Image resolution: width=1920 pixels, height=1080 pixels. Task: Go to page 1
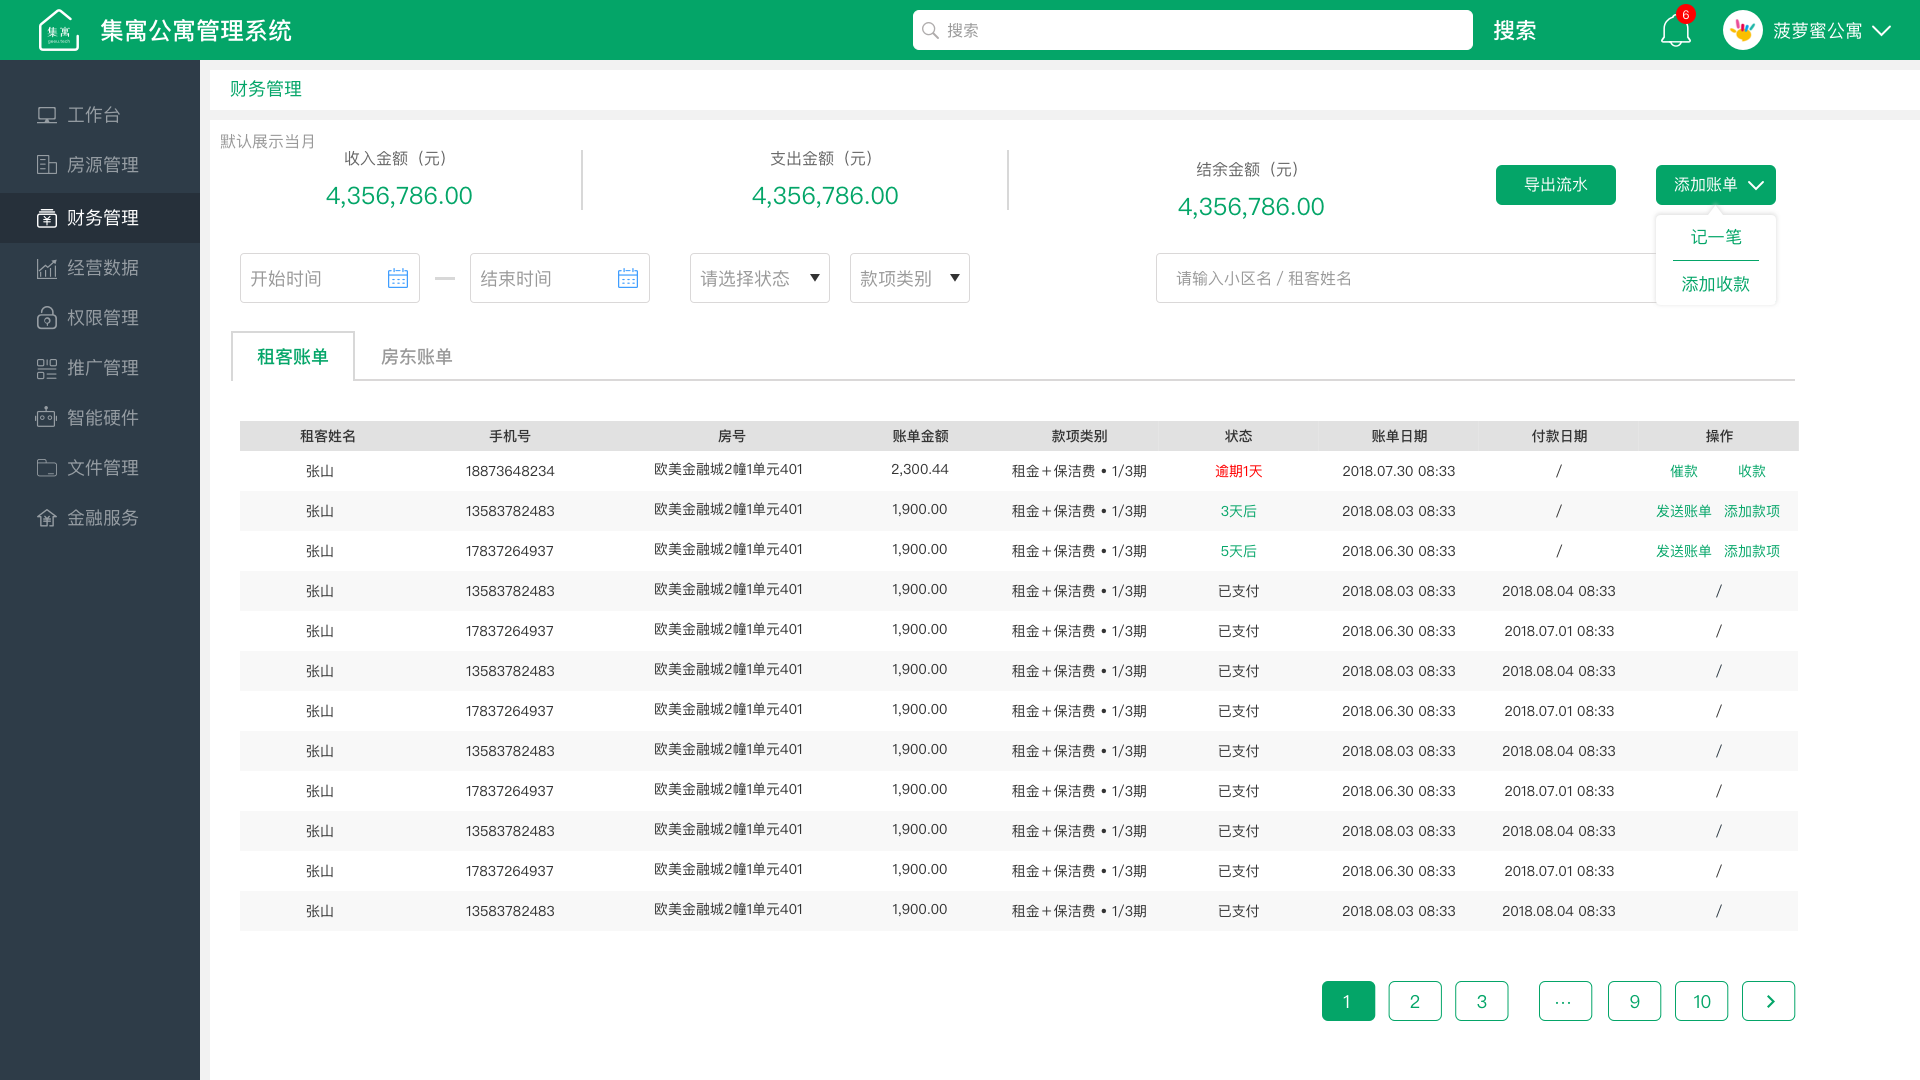tap(1348, 1001)
